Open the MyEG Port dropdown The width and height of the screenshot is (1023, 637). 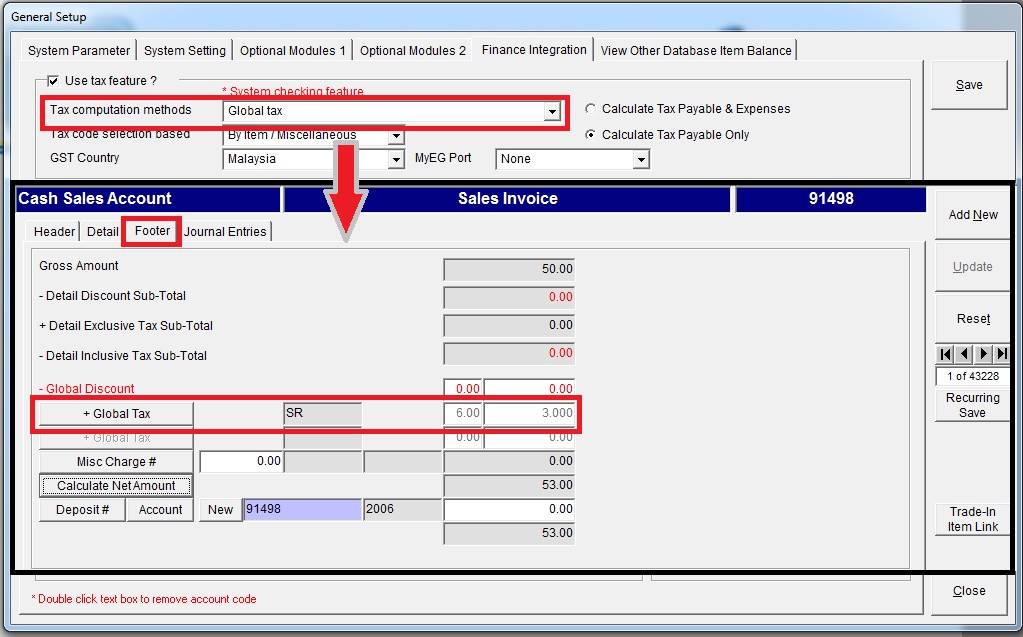(641, 159)
